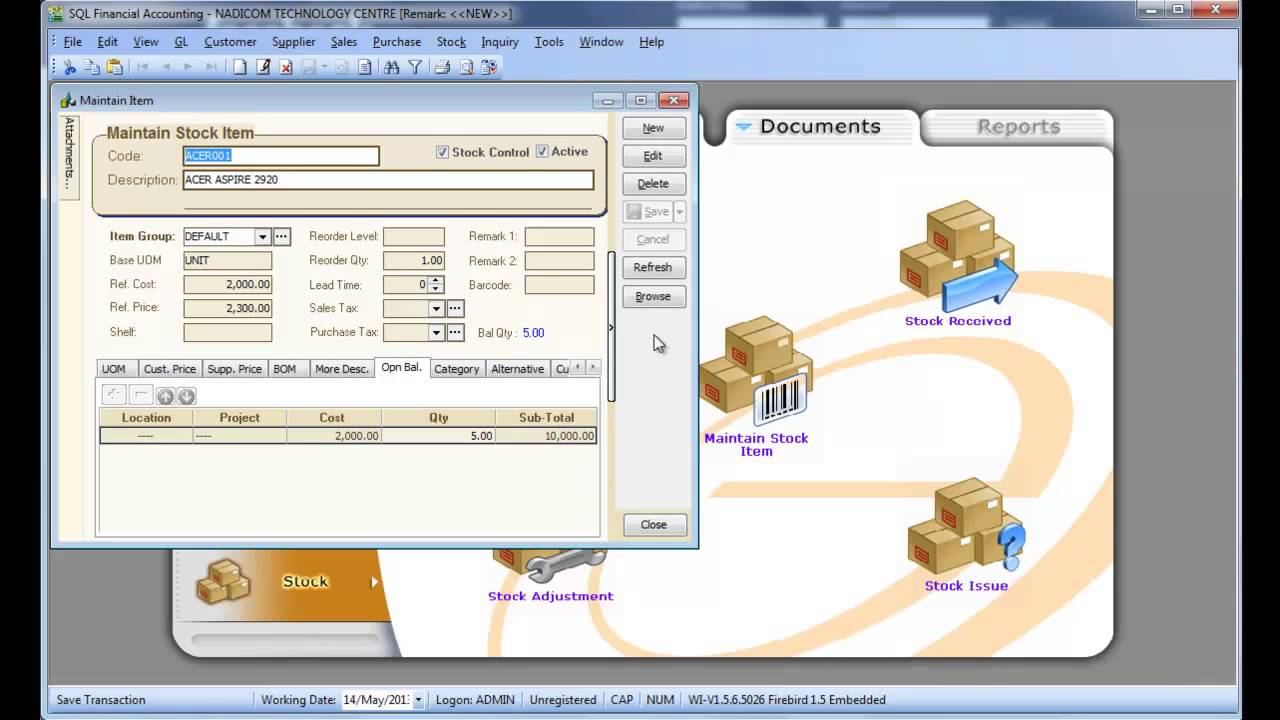Click the Delete button
The height and width of the screenshot is (720, 1280).
pos(653,184)
